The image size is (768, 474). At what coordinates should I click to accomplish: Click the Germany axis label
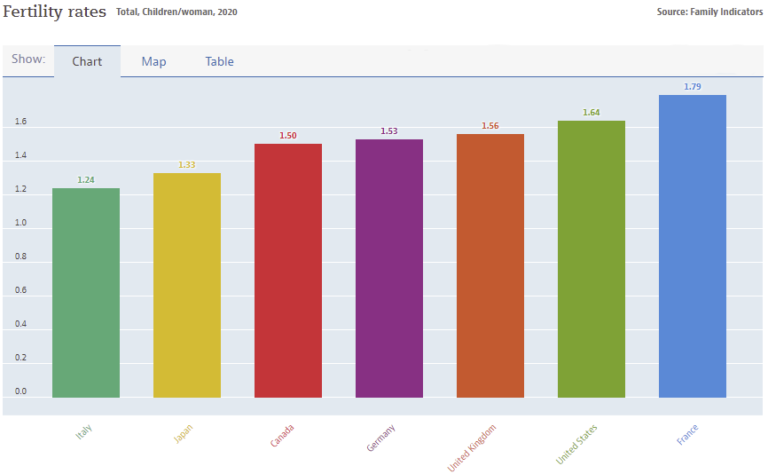[383, 437]
